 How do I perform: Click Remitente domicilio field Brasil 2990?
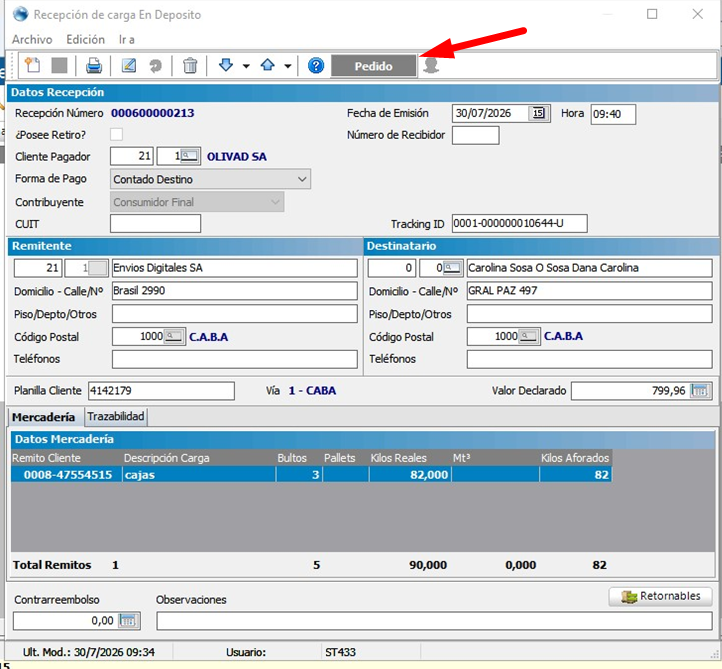235,291
